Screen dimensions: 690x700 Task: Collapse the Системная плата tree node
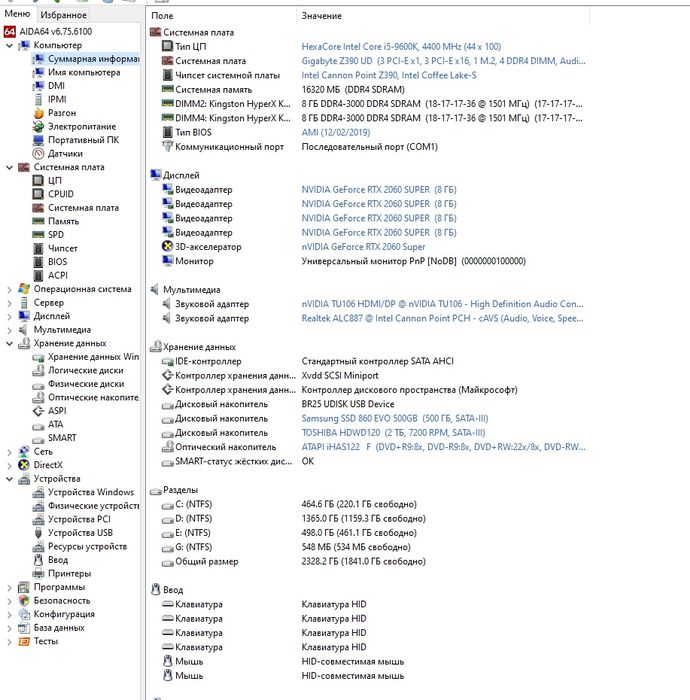coord(9,167)
